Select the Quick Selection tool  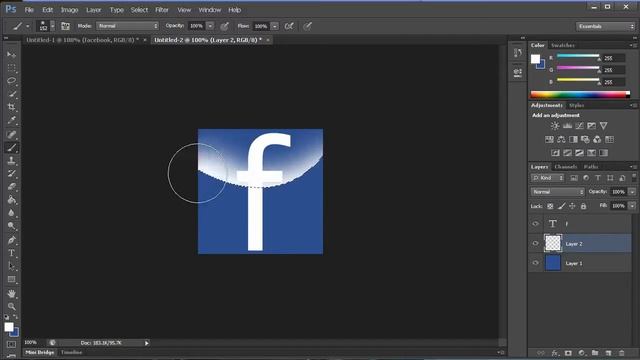click(x=11, y=94)
